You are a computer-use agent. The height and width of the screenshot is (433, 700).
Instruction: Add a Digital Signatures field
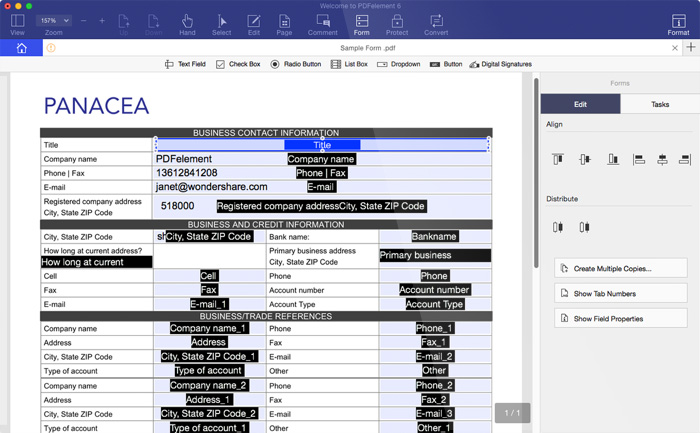pyautogui.click(x=500, y=64)
